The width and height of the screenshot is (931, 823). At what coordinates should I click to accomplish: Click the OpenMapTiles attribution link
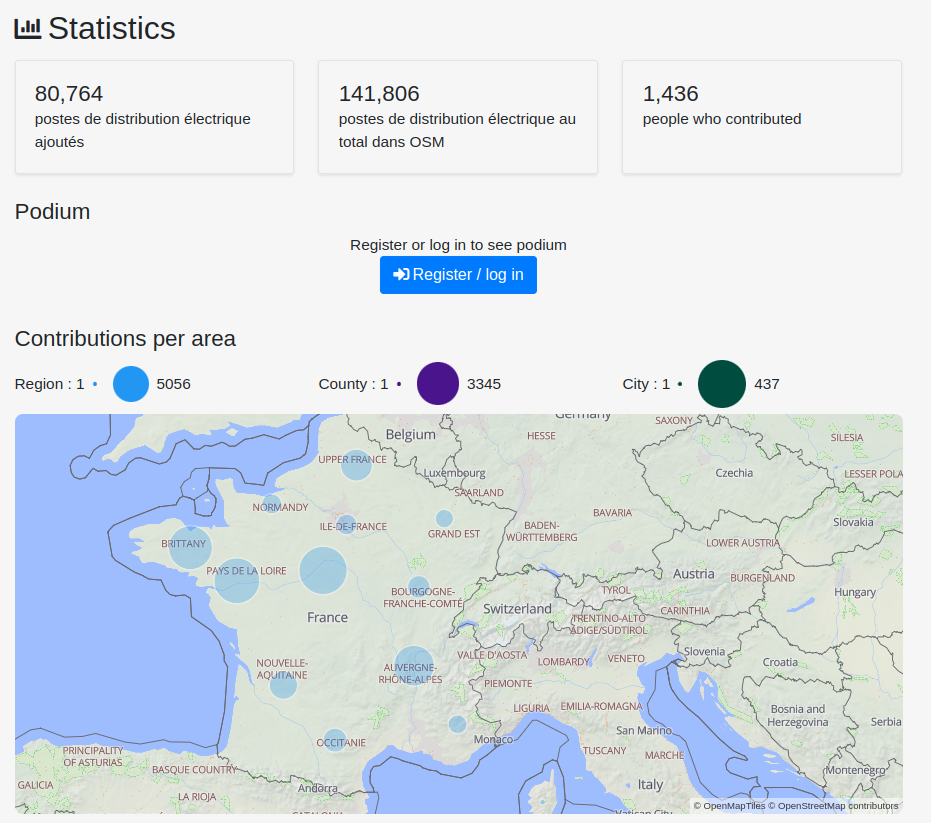coord(730,806)
